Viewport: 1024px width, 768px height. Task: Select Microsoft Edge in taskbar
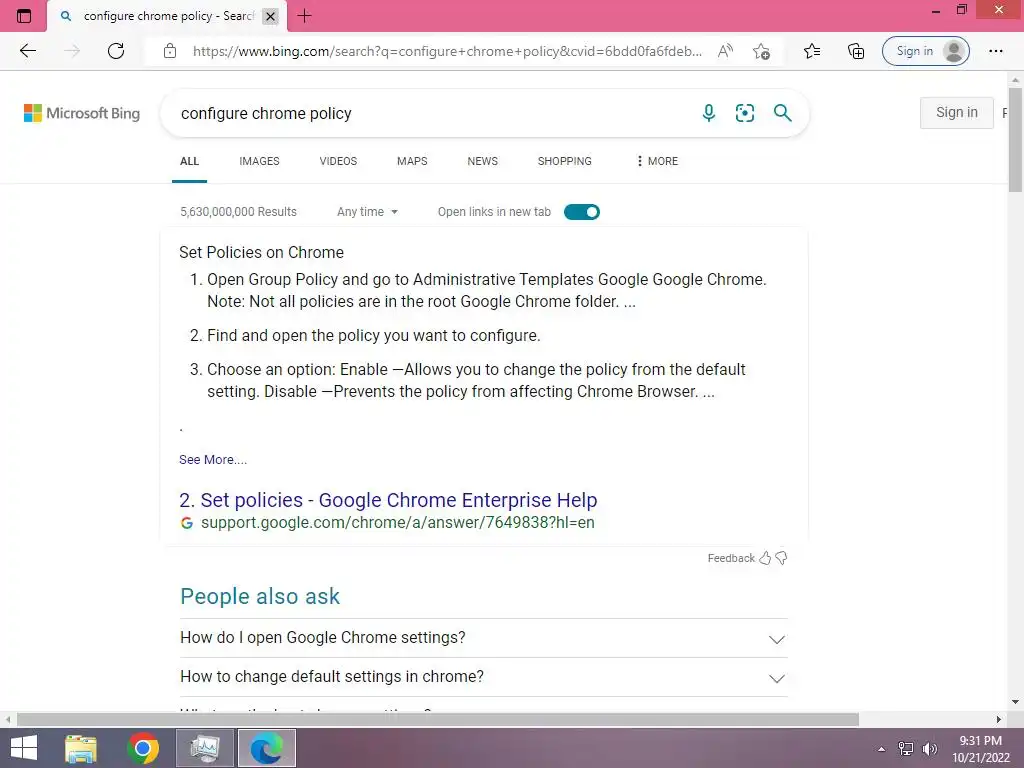[266, 748]
